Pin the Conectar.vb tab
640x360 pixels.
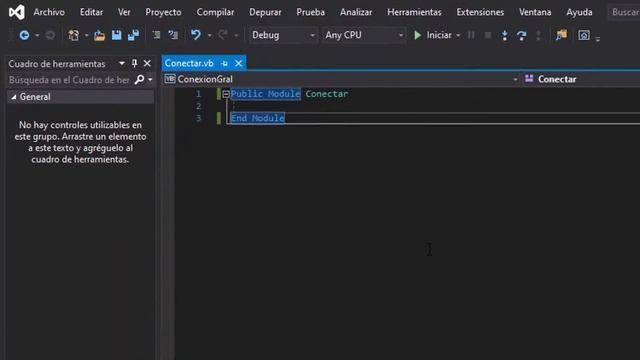click(224, 64)
